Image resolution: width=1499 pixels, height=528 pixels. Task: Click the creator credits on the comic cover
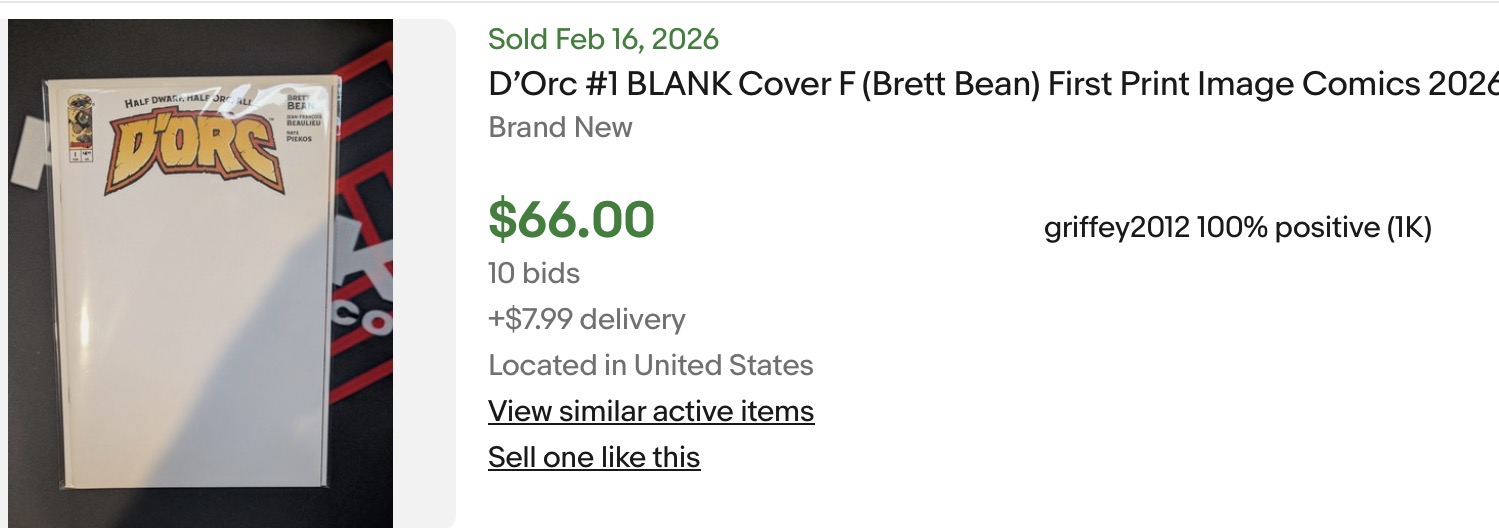pos(300,122)
